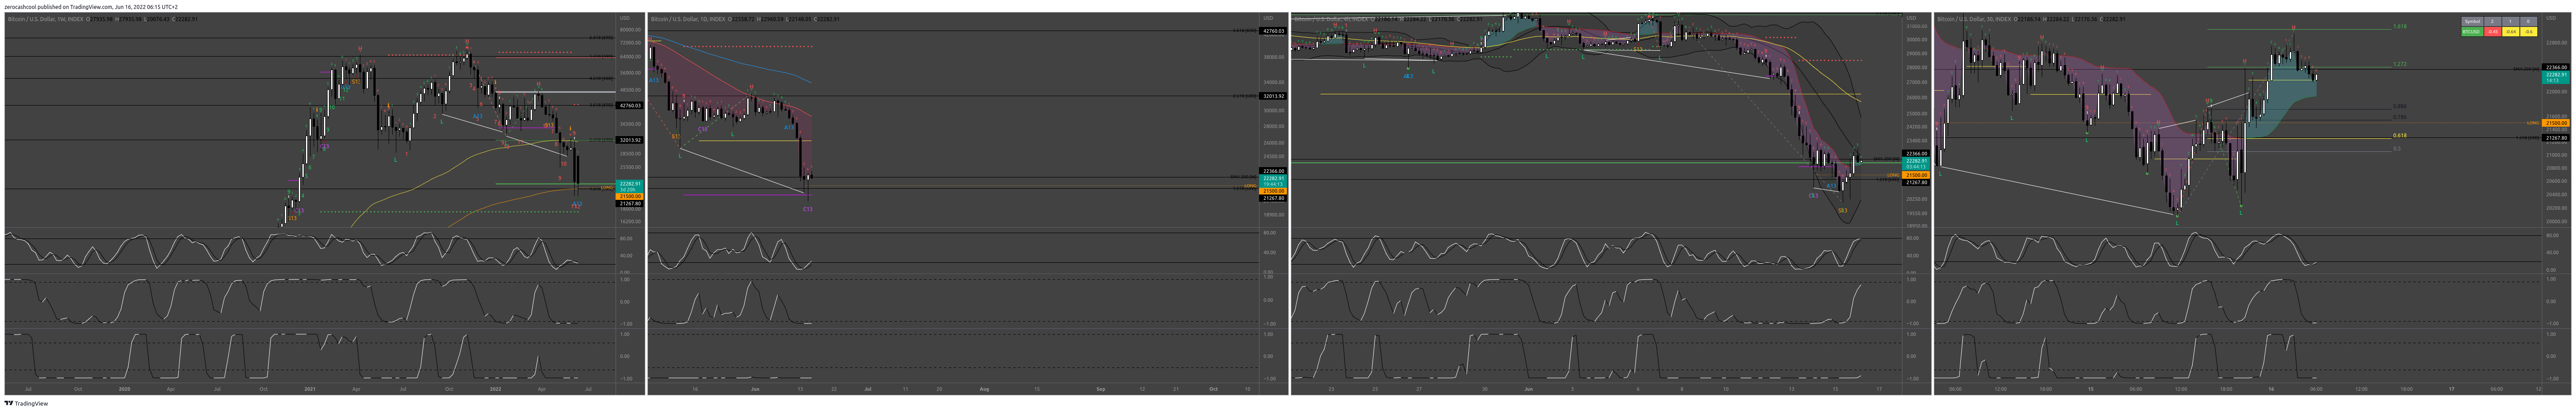Select the weekly (1W) Bitcoin chart title

point(45,19)
